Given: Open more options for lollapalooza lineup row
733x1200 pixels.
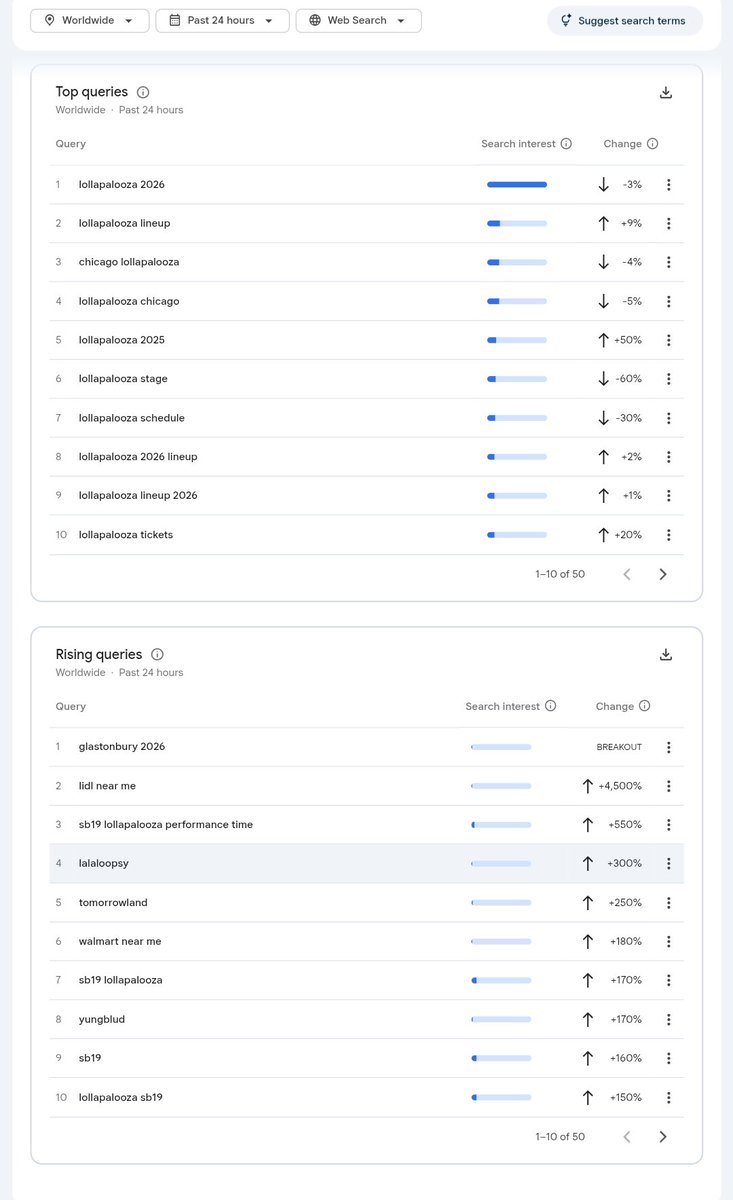Looking at the screenshot, I should (x=668, y=224).
